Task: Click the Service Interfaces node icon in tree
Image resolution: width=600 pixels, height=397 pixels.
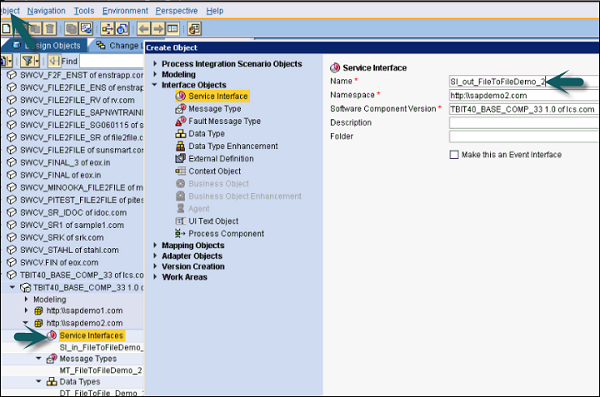Action: tap(52, 335)
